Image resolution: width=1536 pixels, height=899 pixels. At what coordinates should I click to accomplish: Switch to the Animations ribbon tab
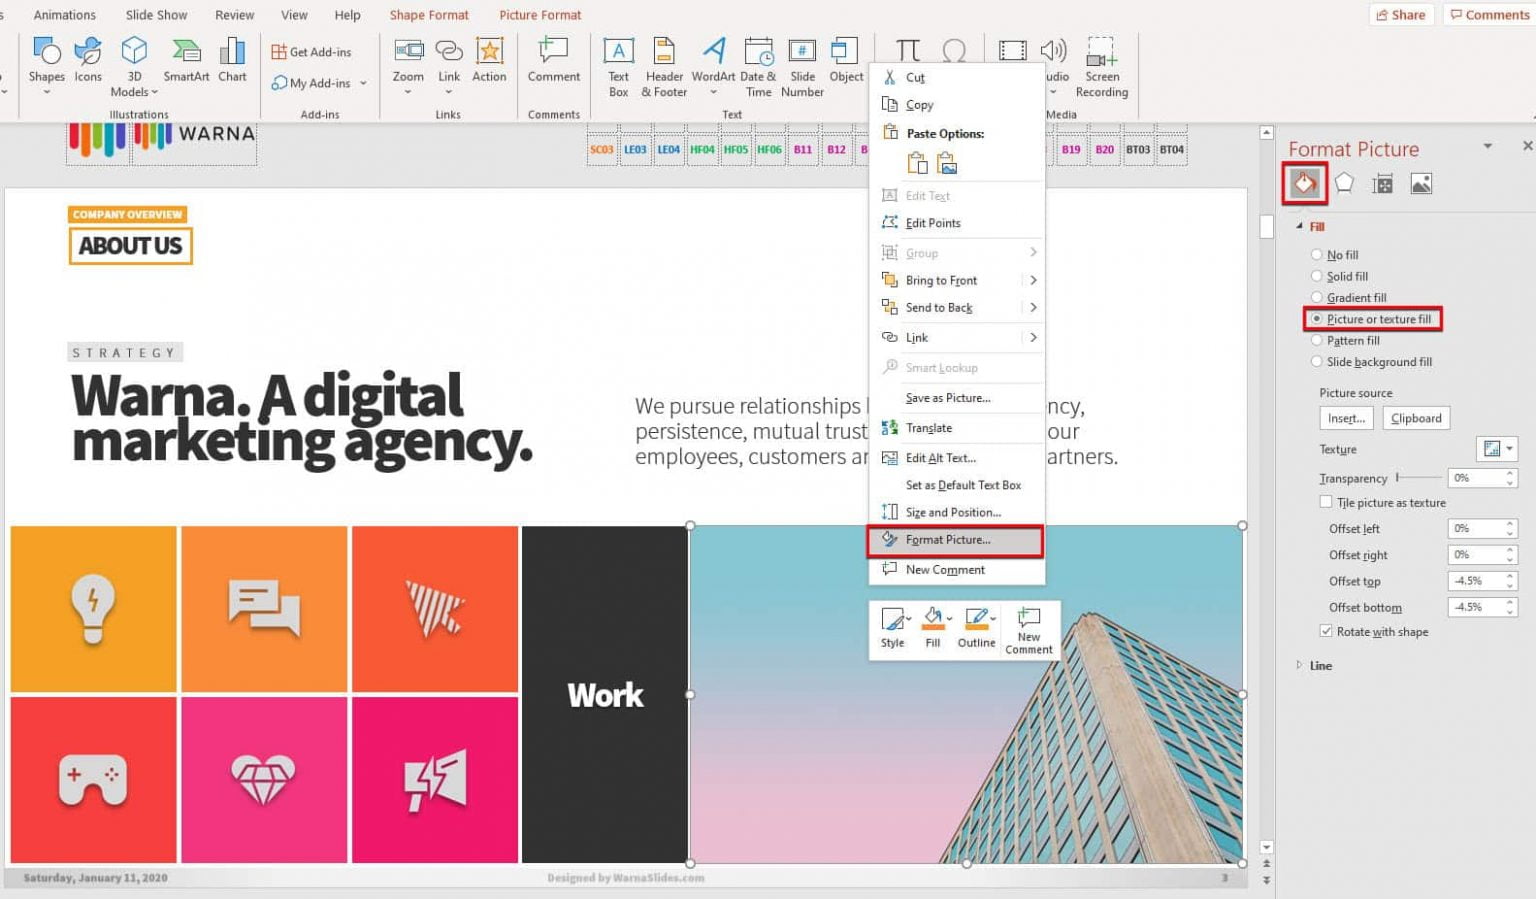[x=65, y=15]
